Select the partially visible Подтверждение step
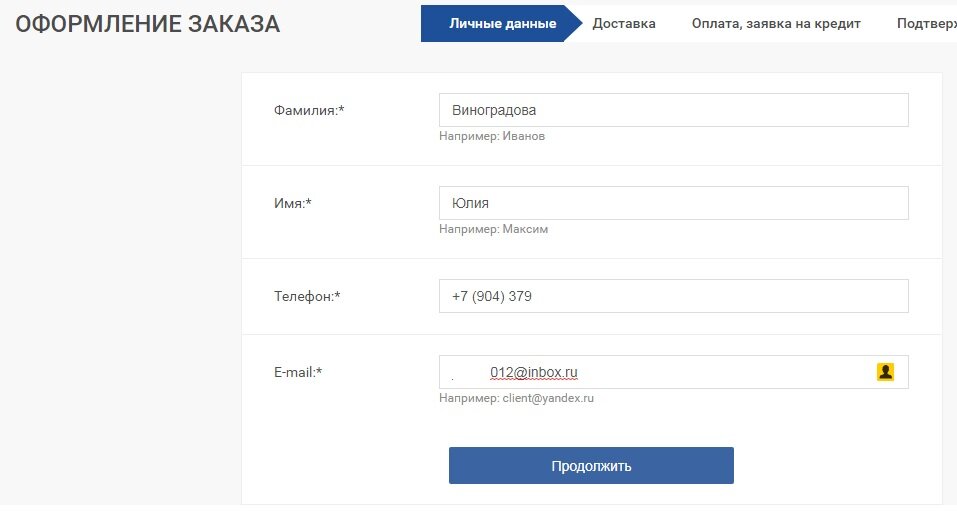 926,24
